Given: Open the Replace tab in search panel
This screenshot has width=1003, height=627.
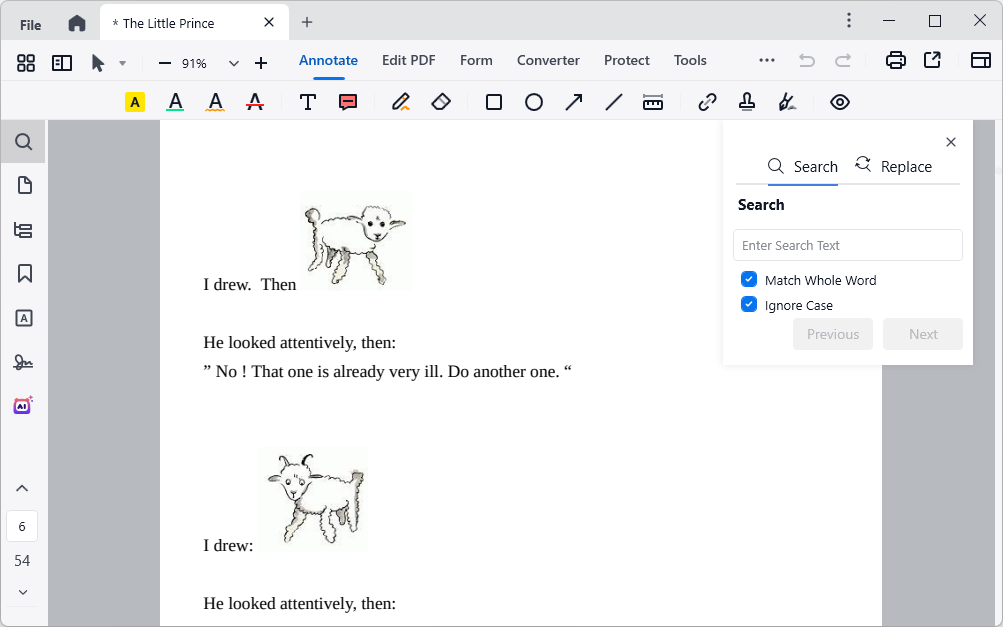Looking at the screenshot, I should (894, 166).
